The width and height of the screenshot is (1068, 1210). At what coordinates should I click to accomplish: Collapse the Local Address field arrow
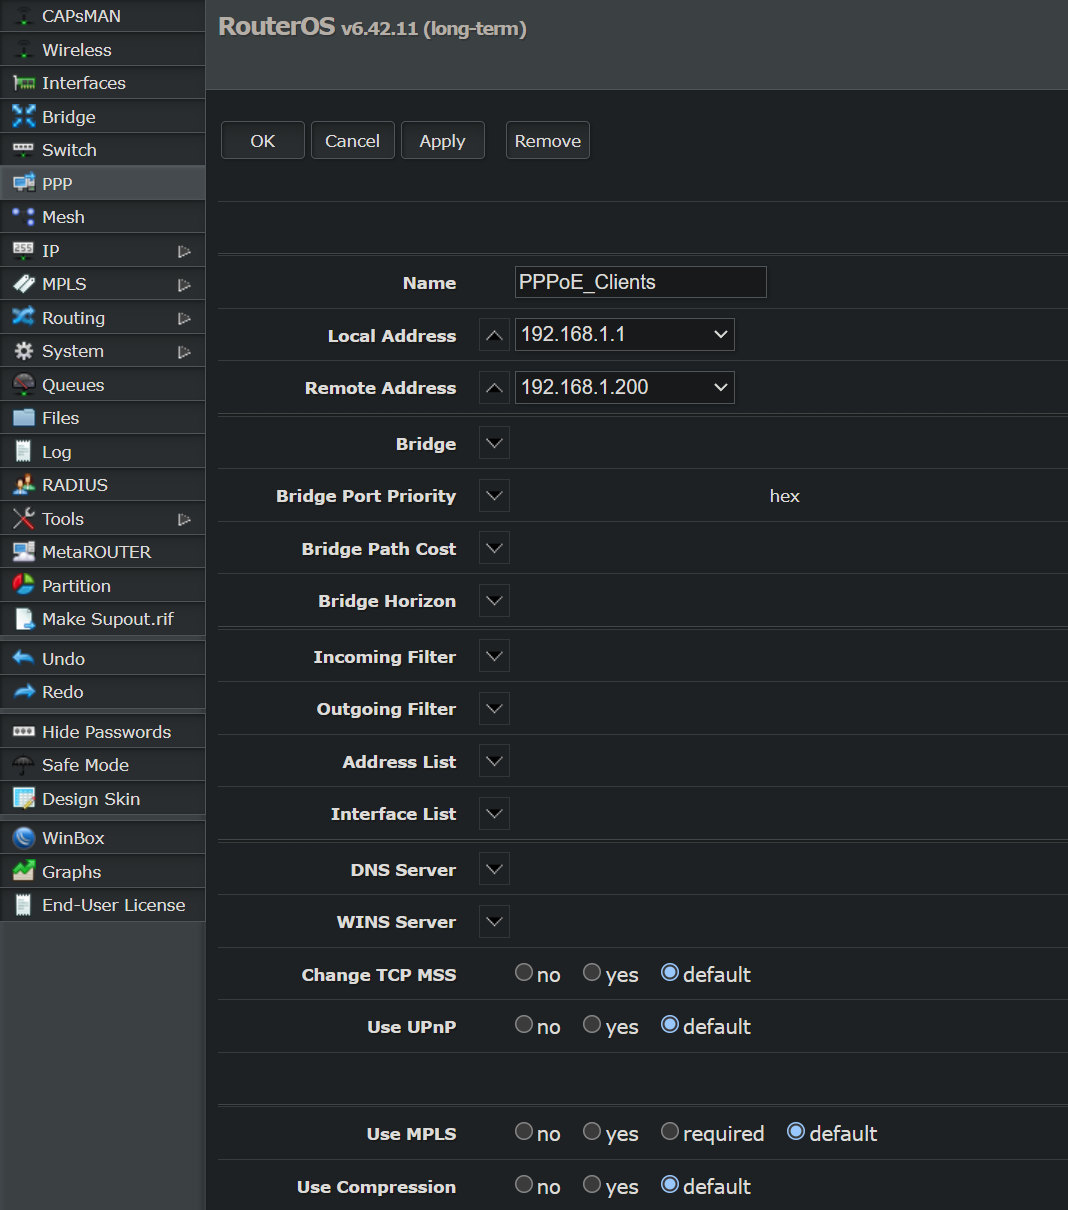[494, 336]
